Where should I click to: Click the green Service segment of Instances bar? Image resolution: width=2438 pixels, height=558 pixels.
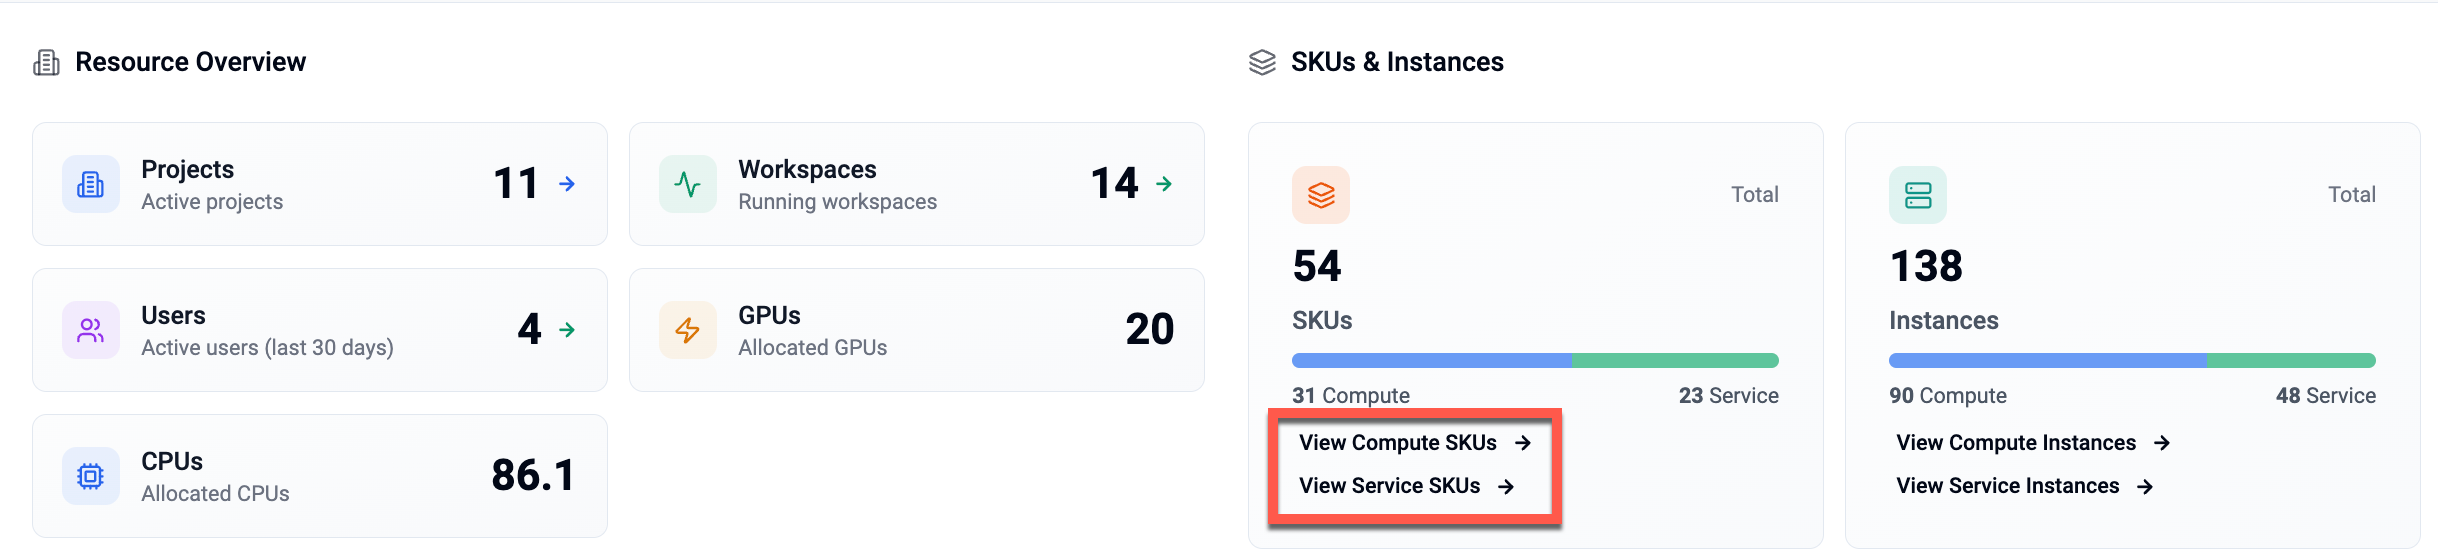click(2290, 361)
